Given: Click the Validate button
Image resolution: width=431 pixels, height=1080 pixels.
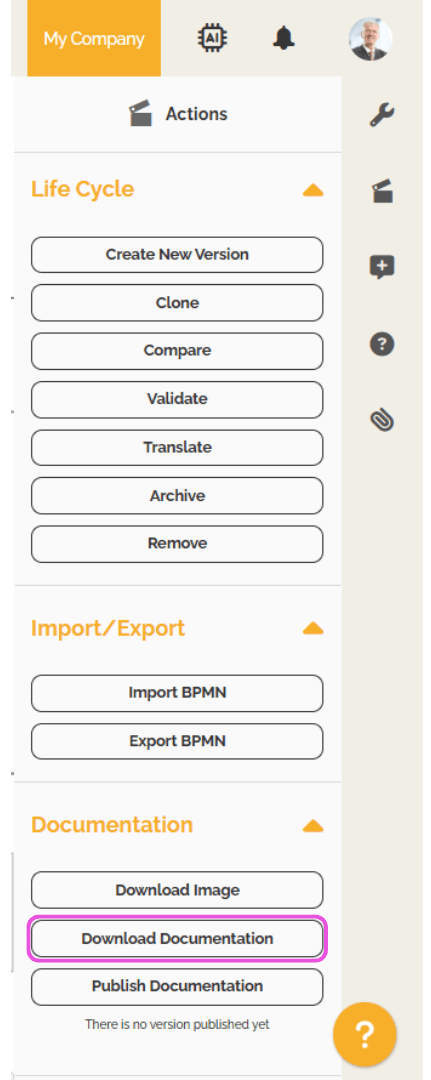Looking at the screenshot, I should click(177, 399).
